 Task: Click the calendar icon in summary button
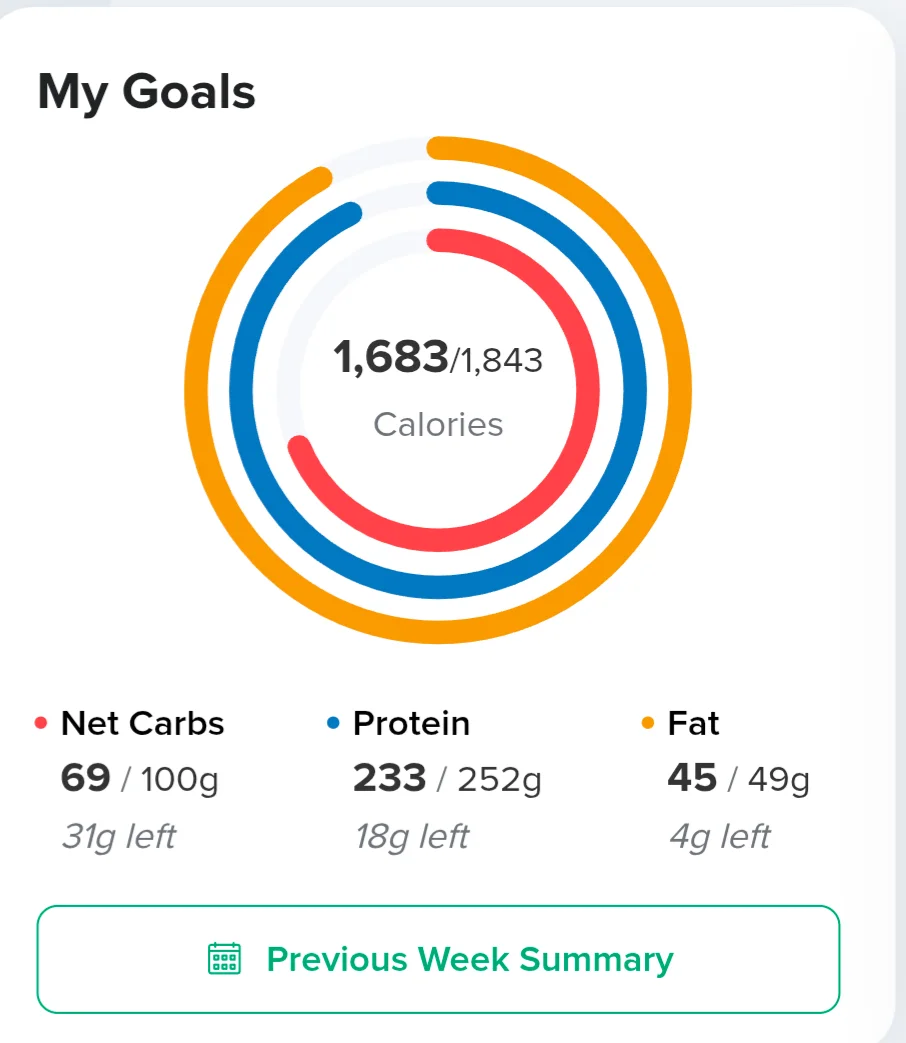[224, 959]
